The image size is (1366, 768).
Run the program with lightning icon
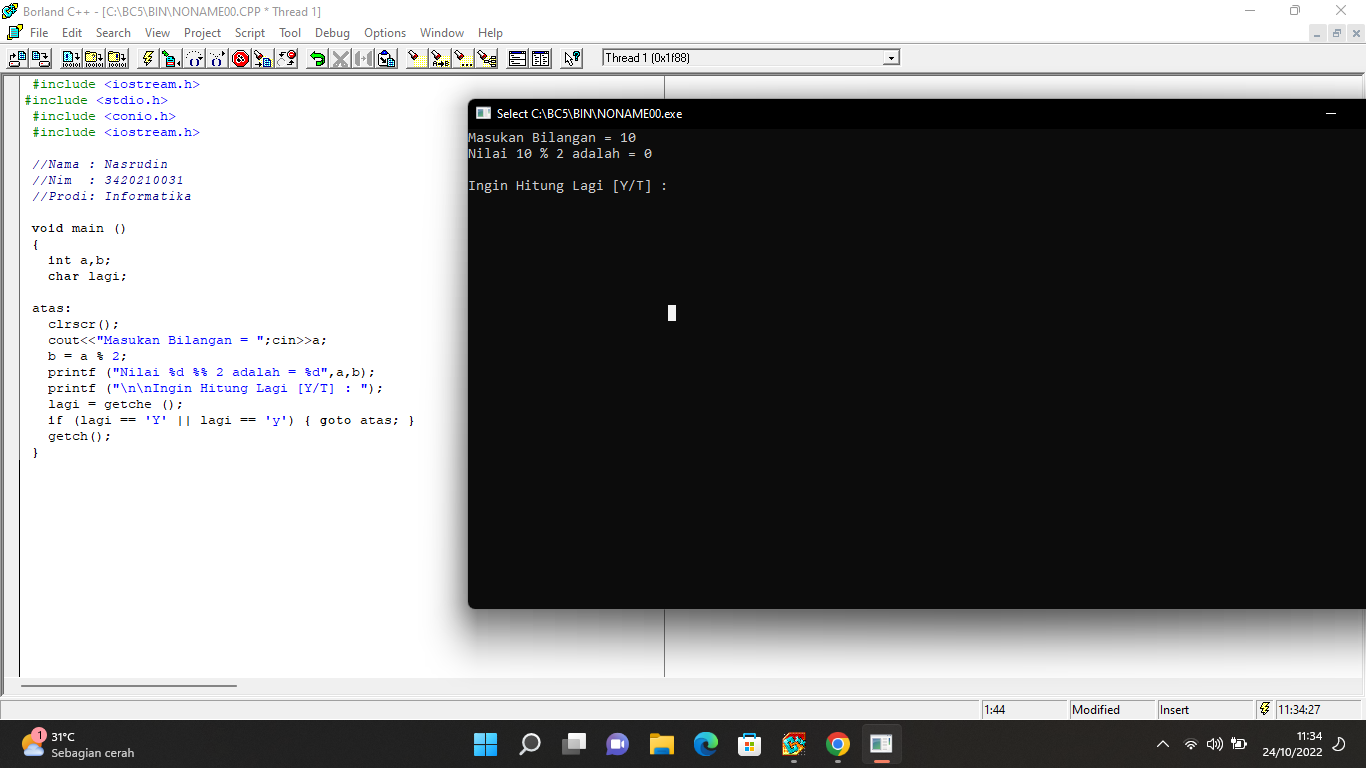[x=148, y=58]
